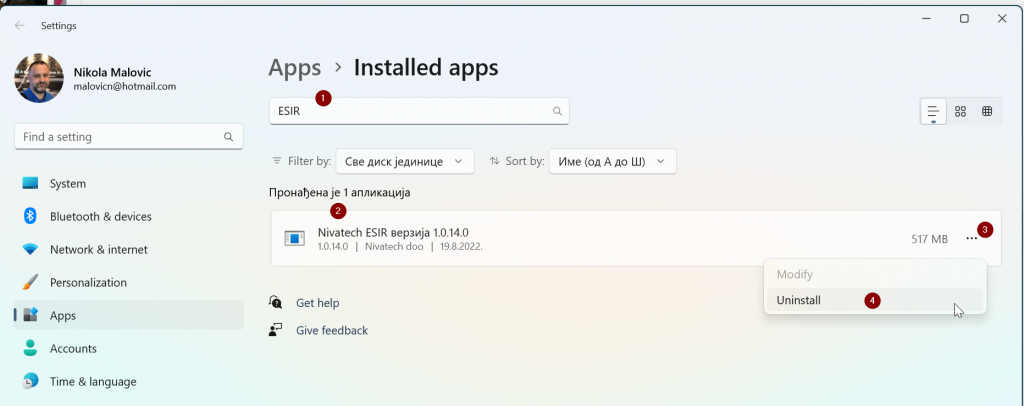This screenshot has height=406, width=1024.
Task: Open the Give feedback link
Action: (x=332, y=330)
